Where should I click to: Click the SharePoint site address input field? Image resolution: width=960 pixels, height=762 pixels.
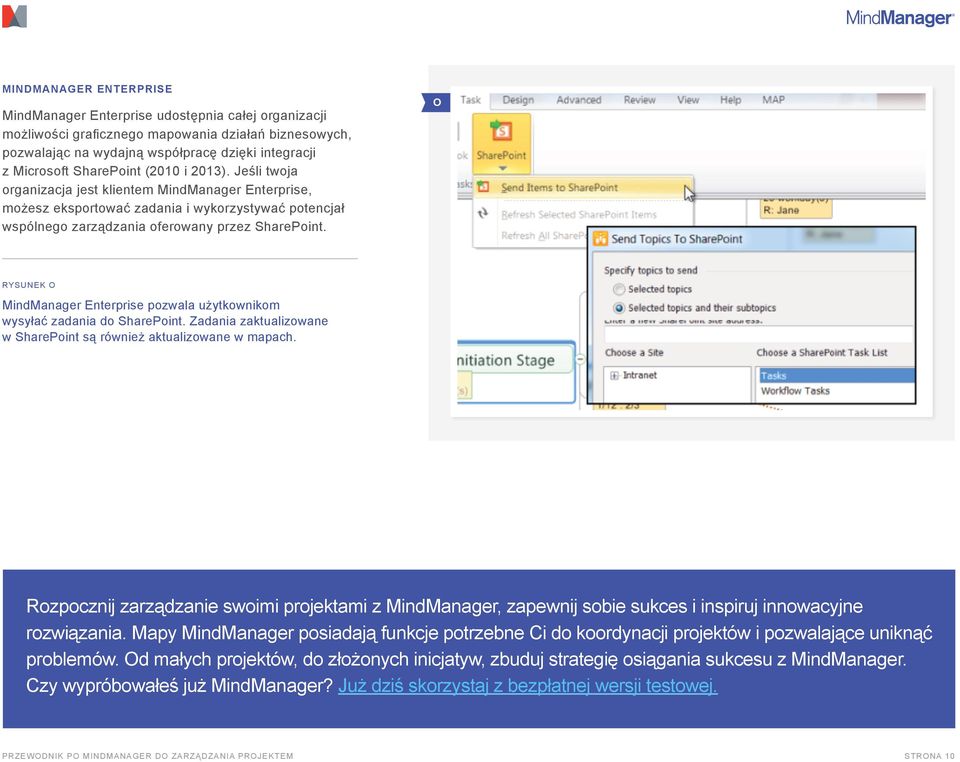click(x=758, y=334)
